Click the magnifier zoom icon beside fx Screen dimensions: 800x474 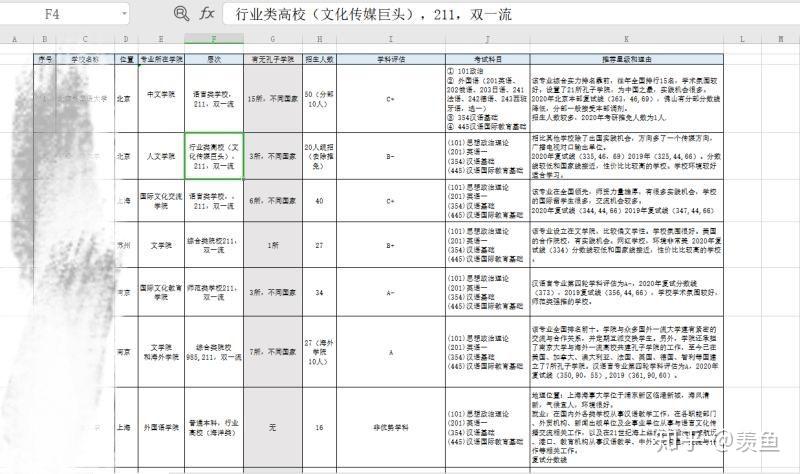(x=181, y=13)
